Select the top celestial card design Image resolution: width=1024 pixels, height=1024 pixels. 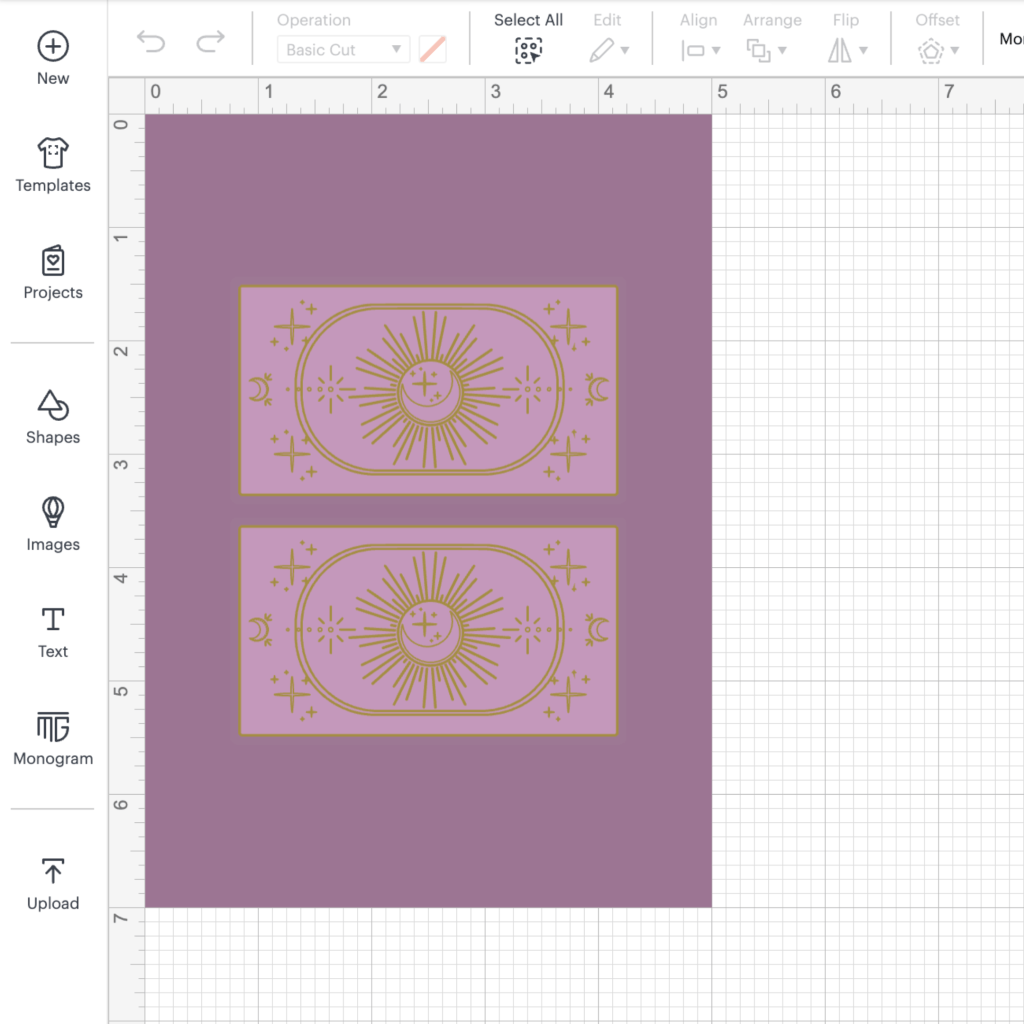point(428,389)
